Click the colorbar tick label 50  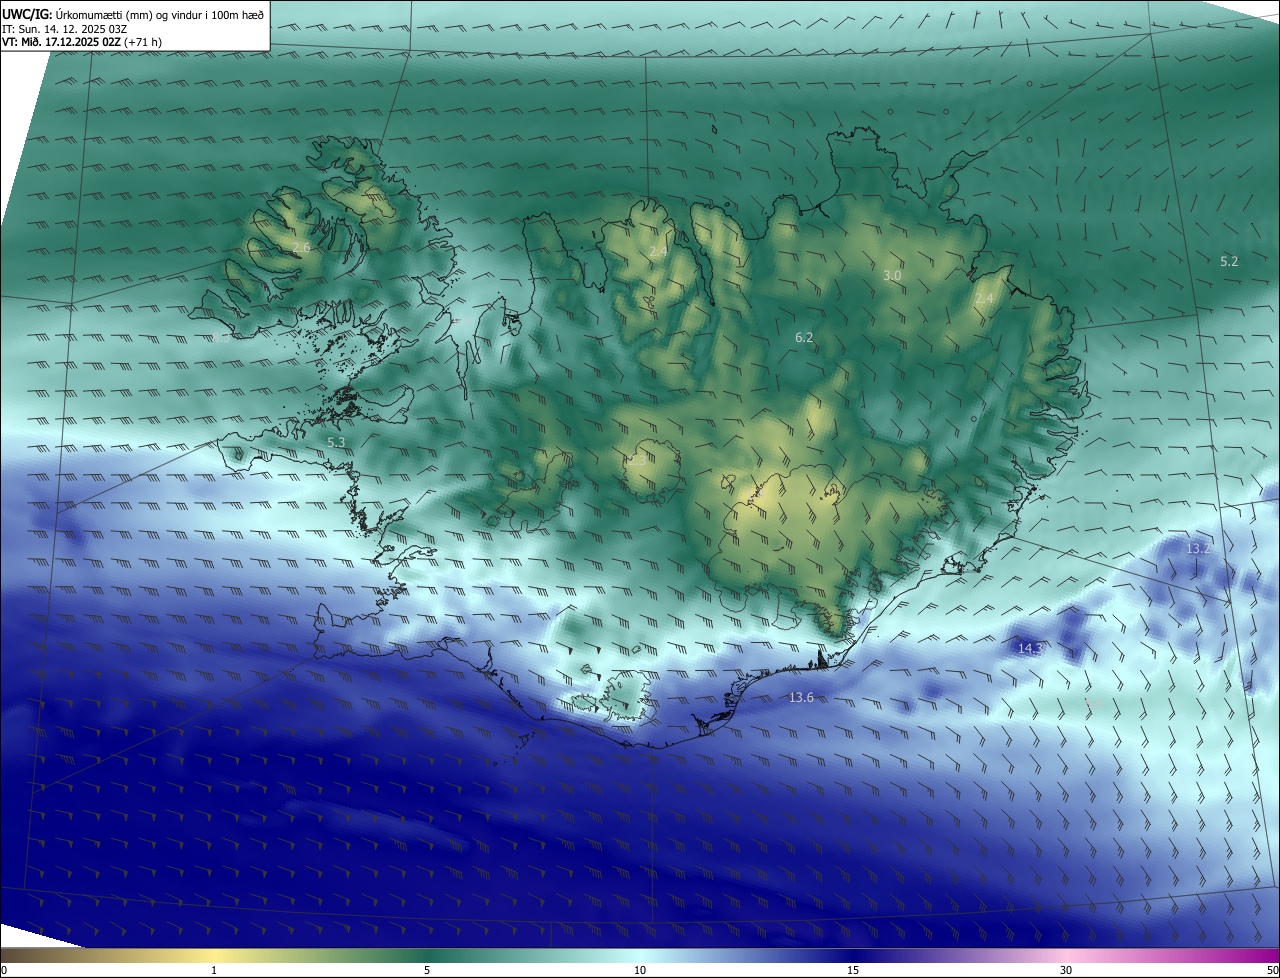coord(1272,970)
